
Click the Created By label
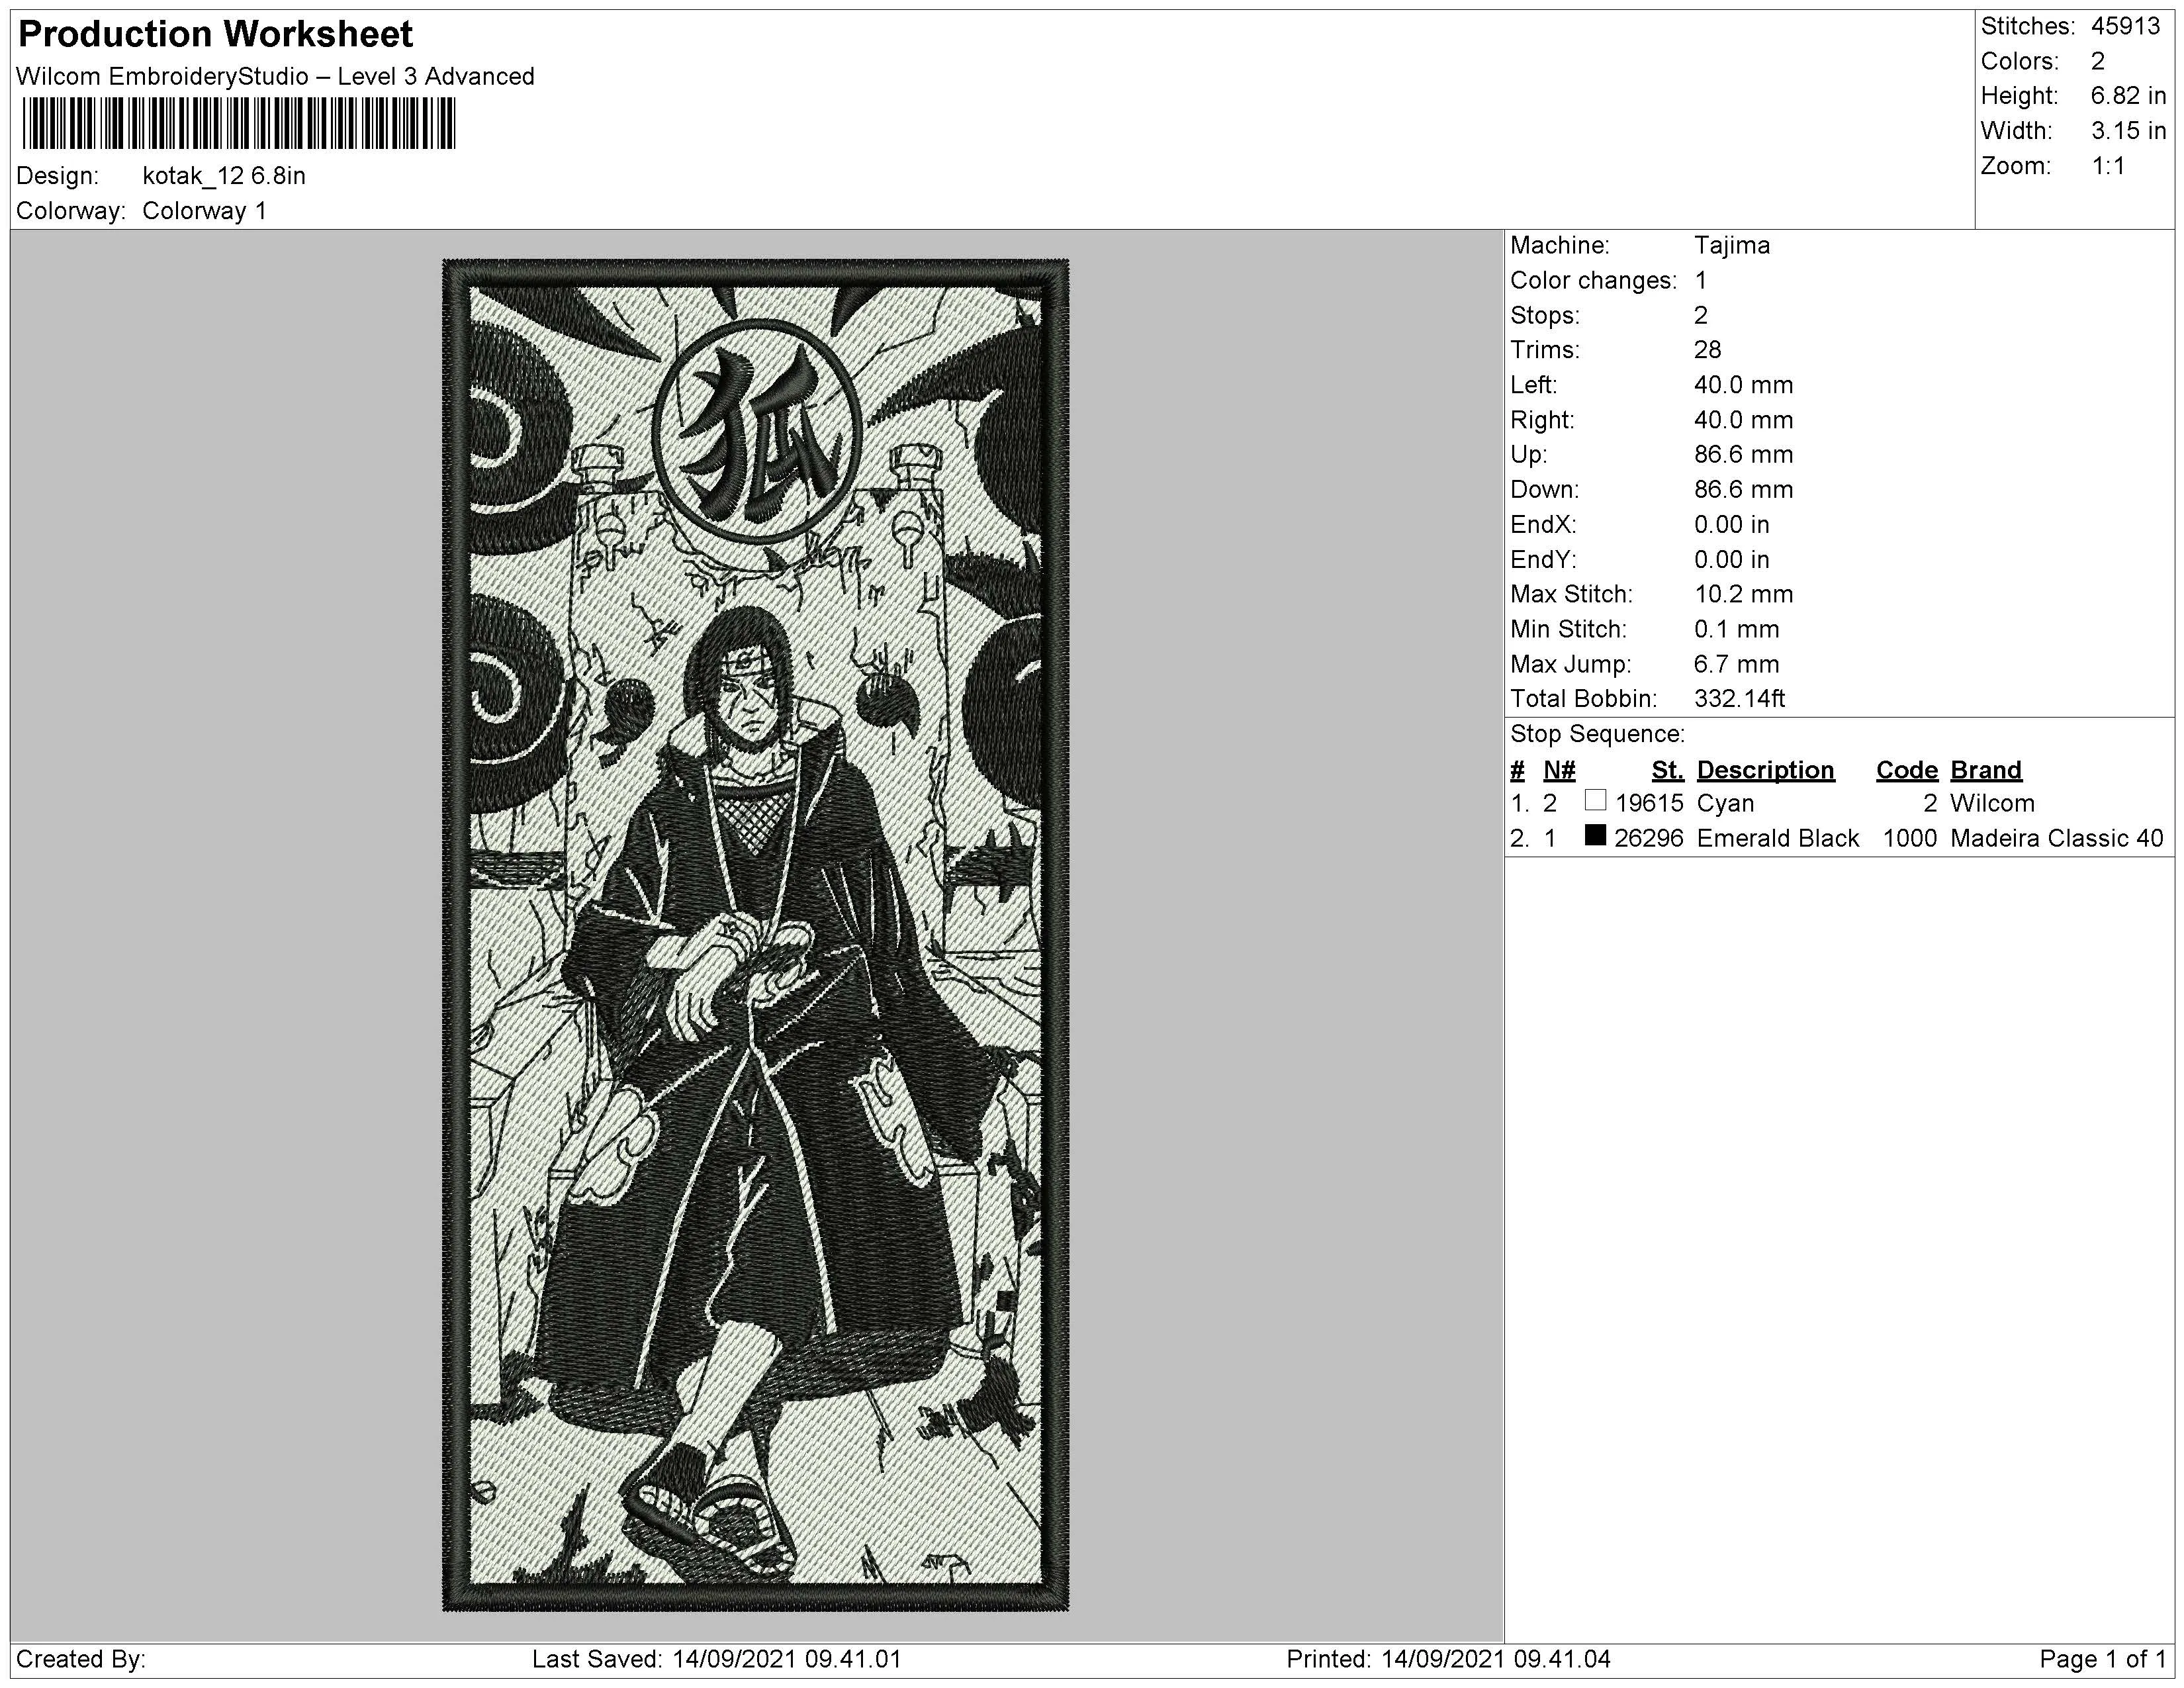(81, 1660)
